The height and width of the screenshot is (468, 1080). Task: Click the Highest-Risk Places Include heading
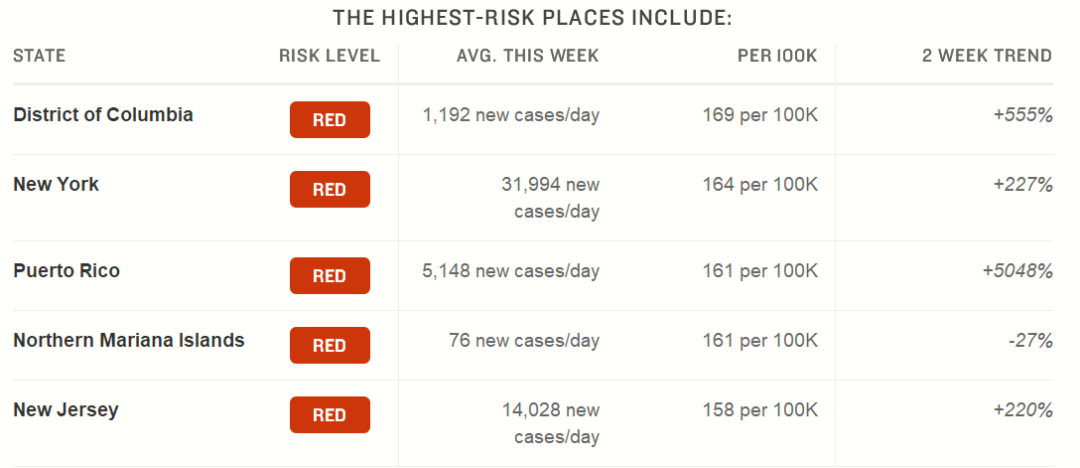point(532,18)
